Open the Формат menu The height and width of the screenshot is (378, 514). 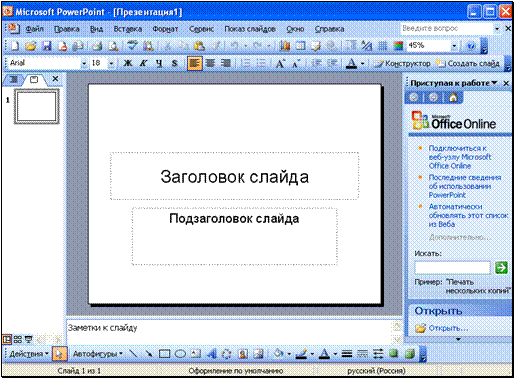pos(165,29)
